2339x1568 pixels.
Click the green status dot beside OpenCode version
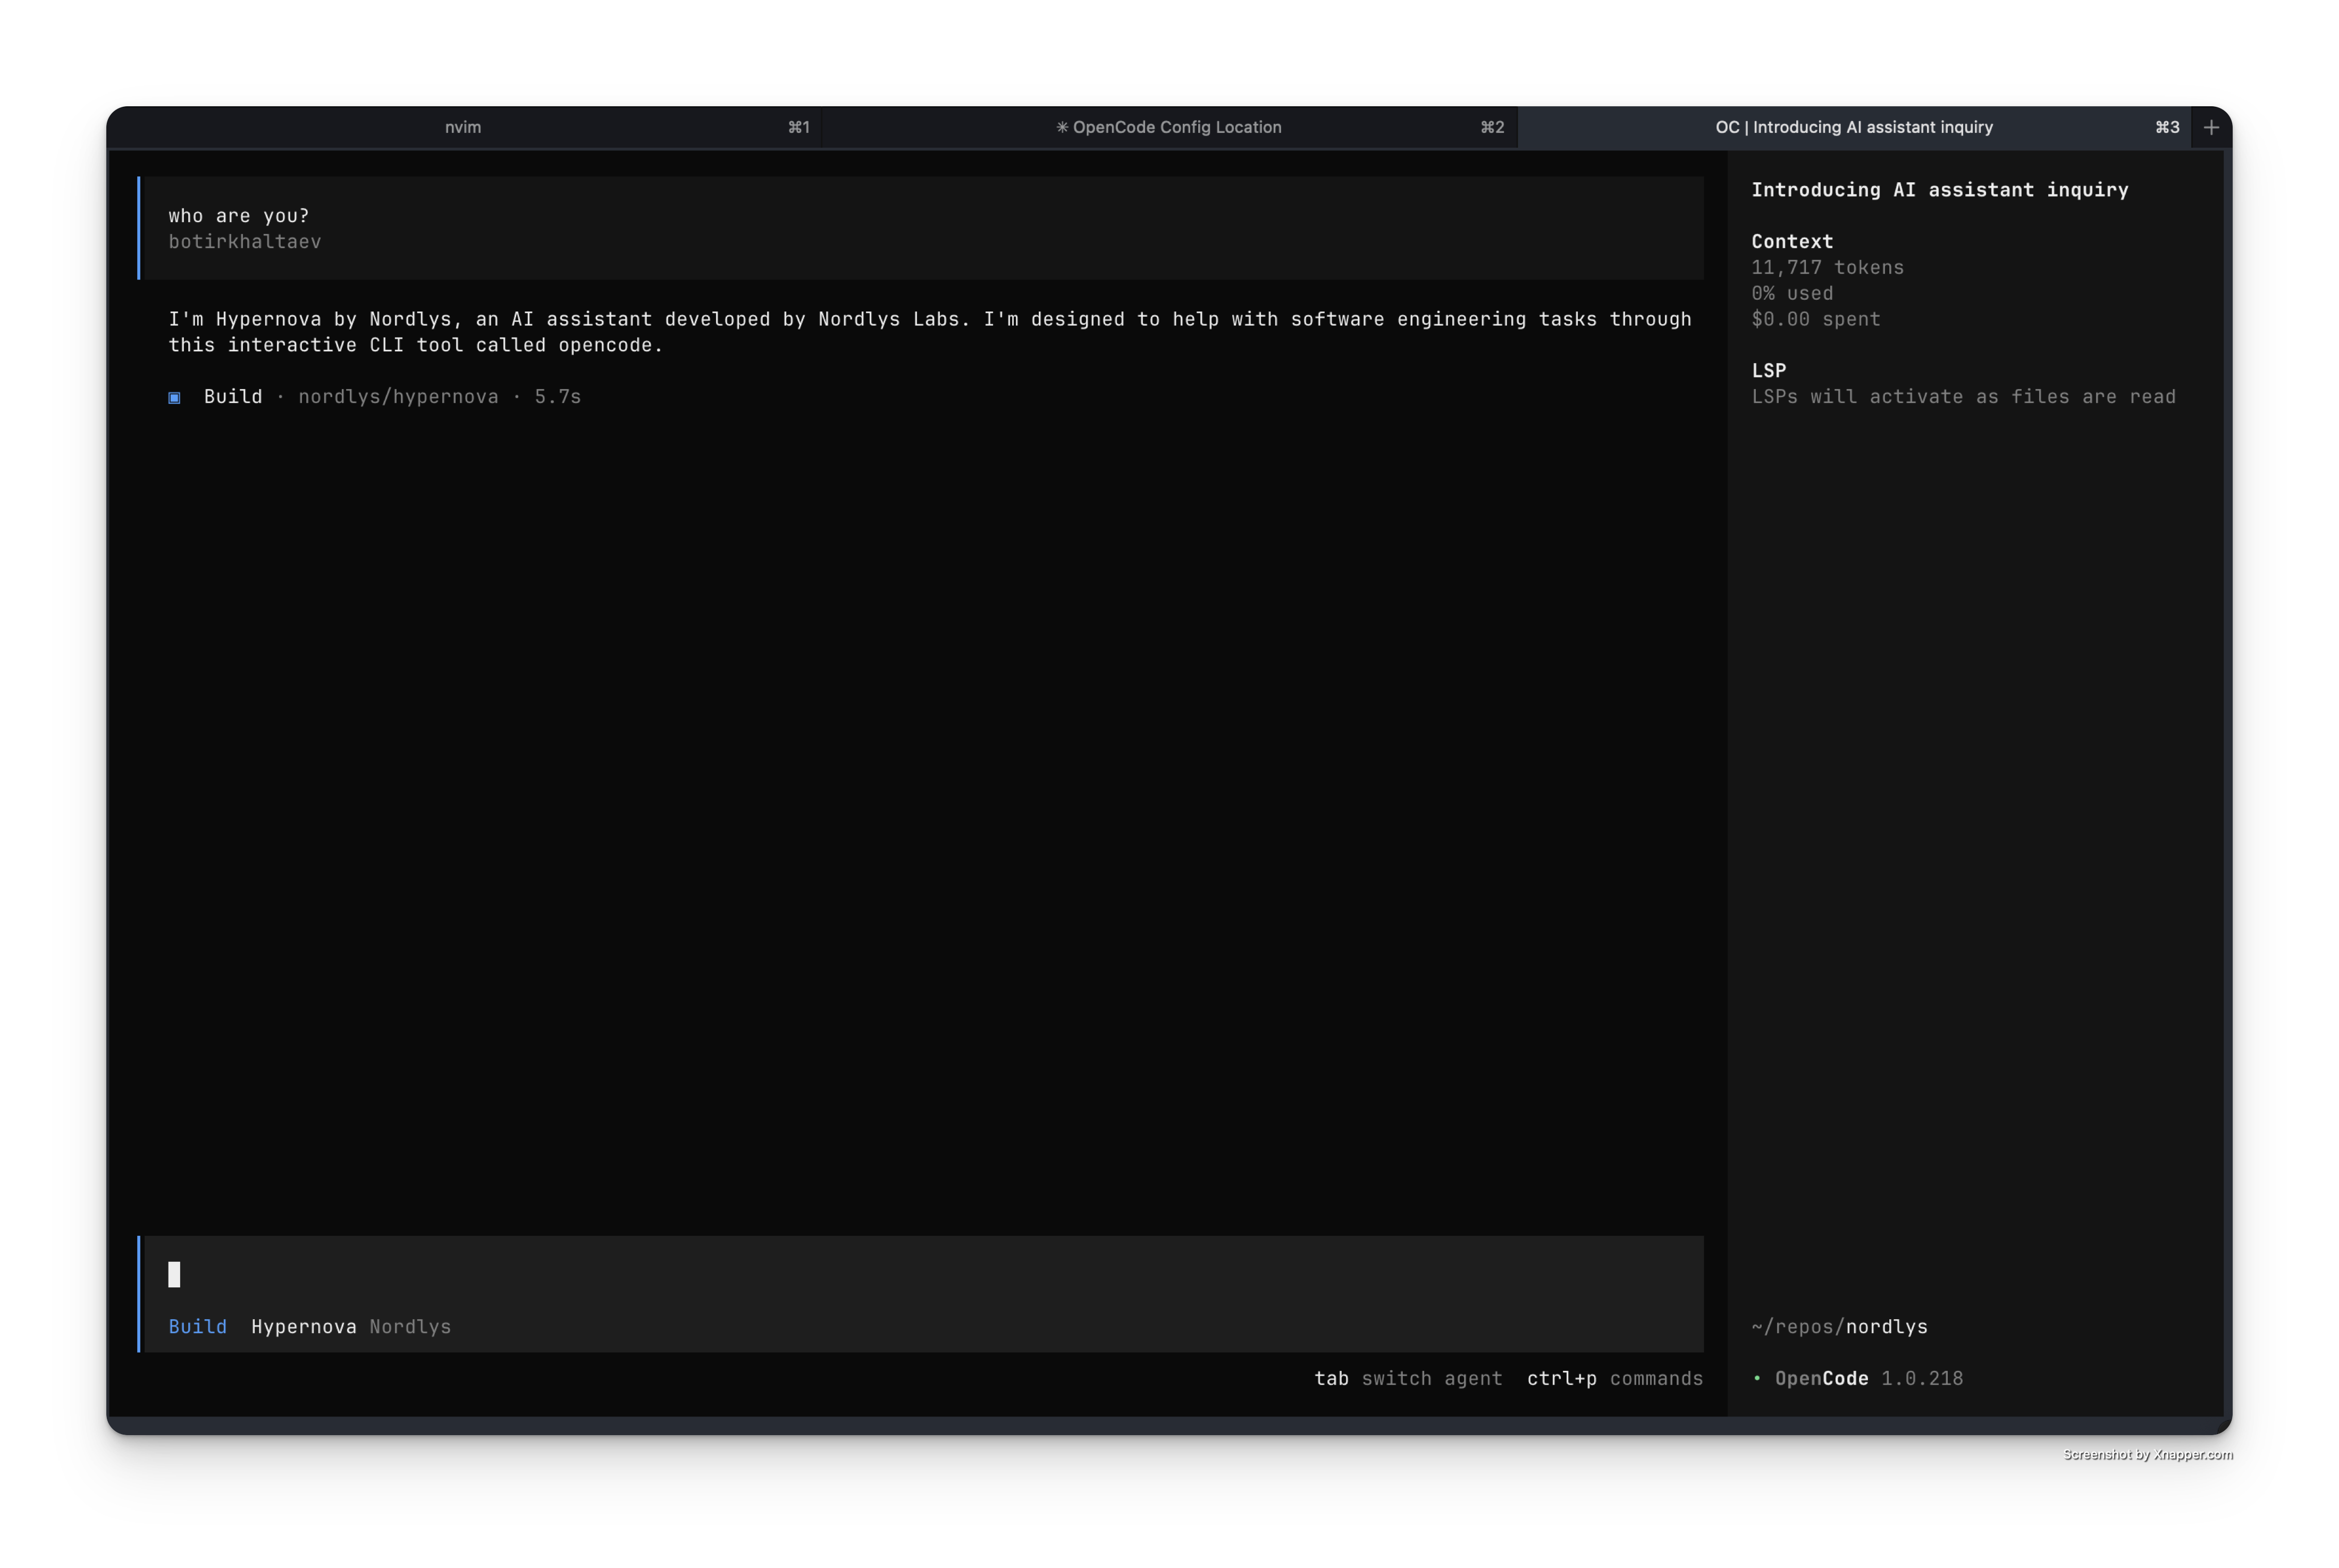coord(1757,1378)
